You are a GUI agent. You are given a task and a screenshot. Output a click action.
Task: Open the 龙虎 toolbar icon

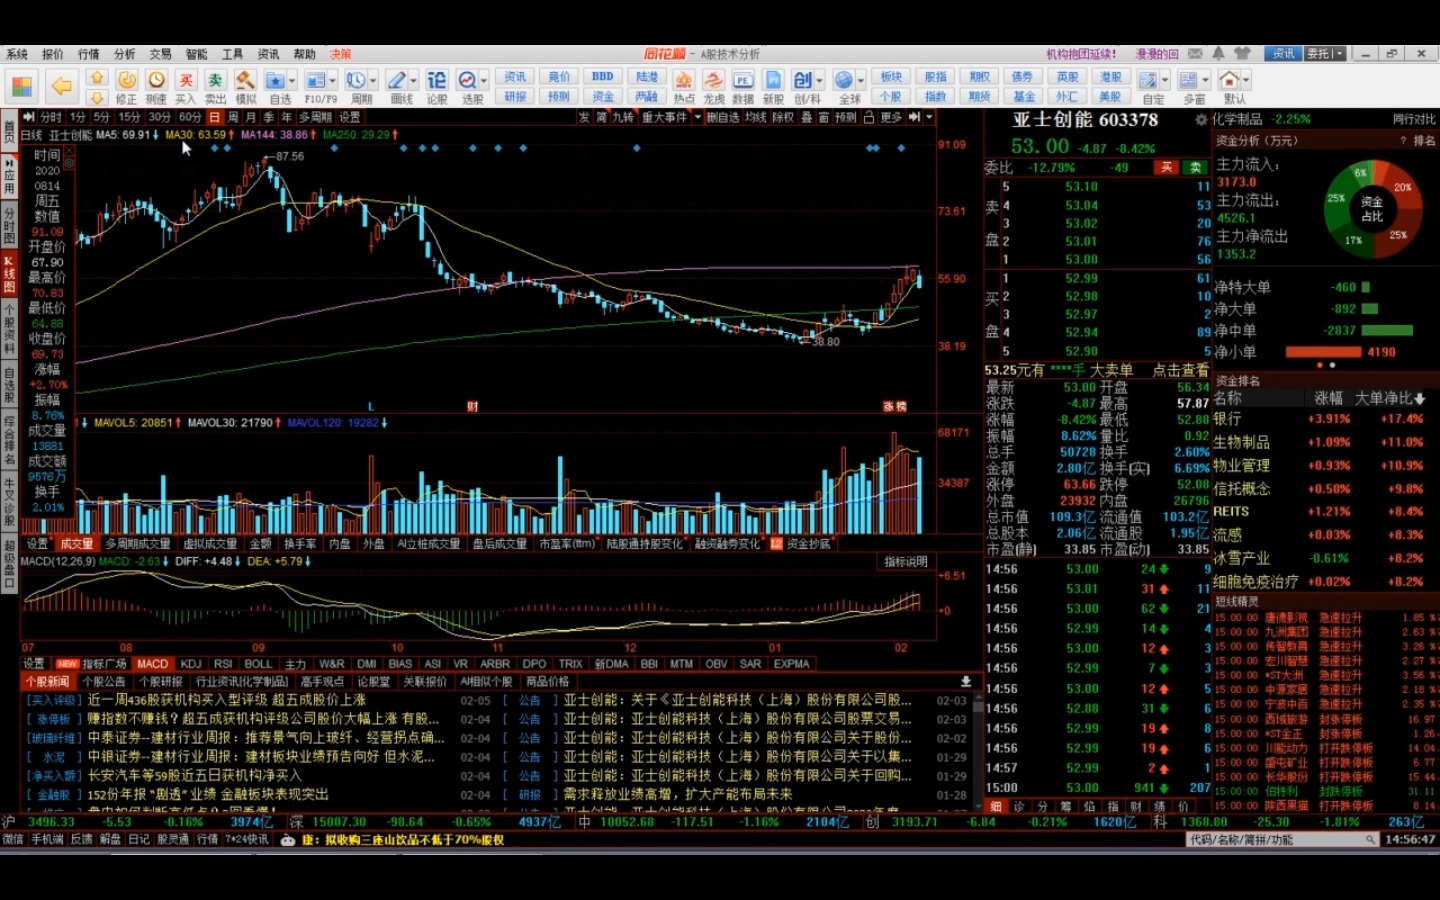coord(714,80)
